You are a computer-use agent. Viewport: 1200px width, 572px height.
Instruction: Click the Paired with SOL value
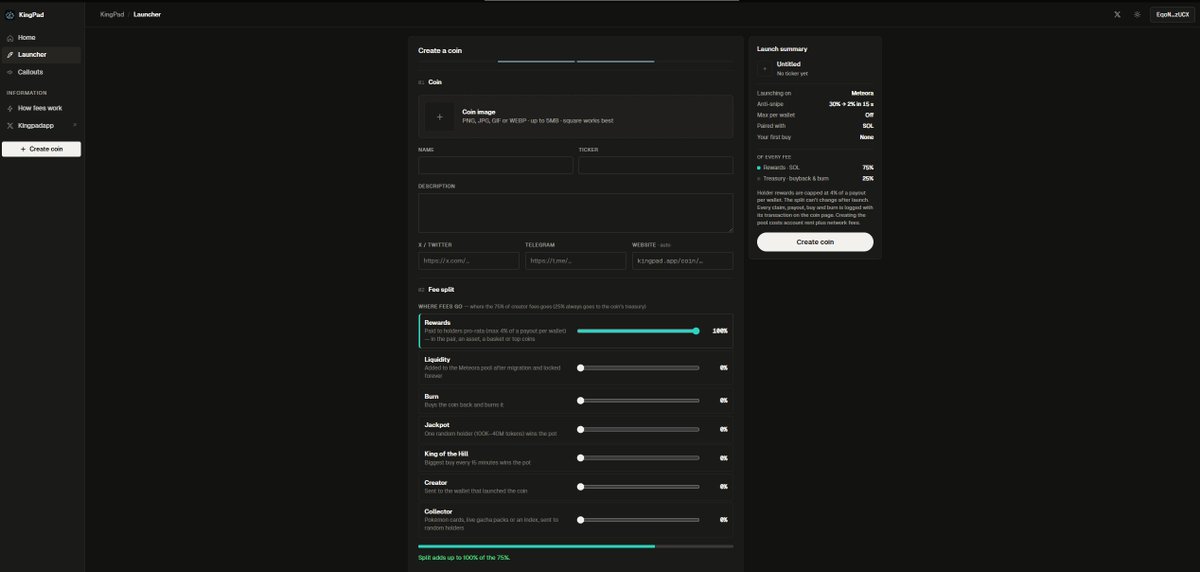(x=868, y=126)
